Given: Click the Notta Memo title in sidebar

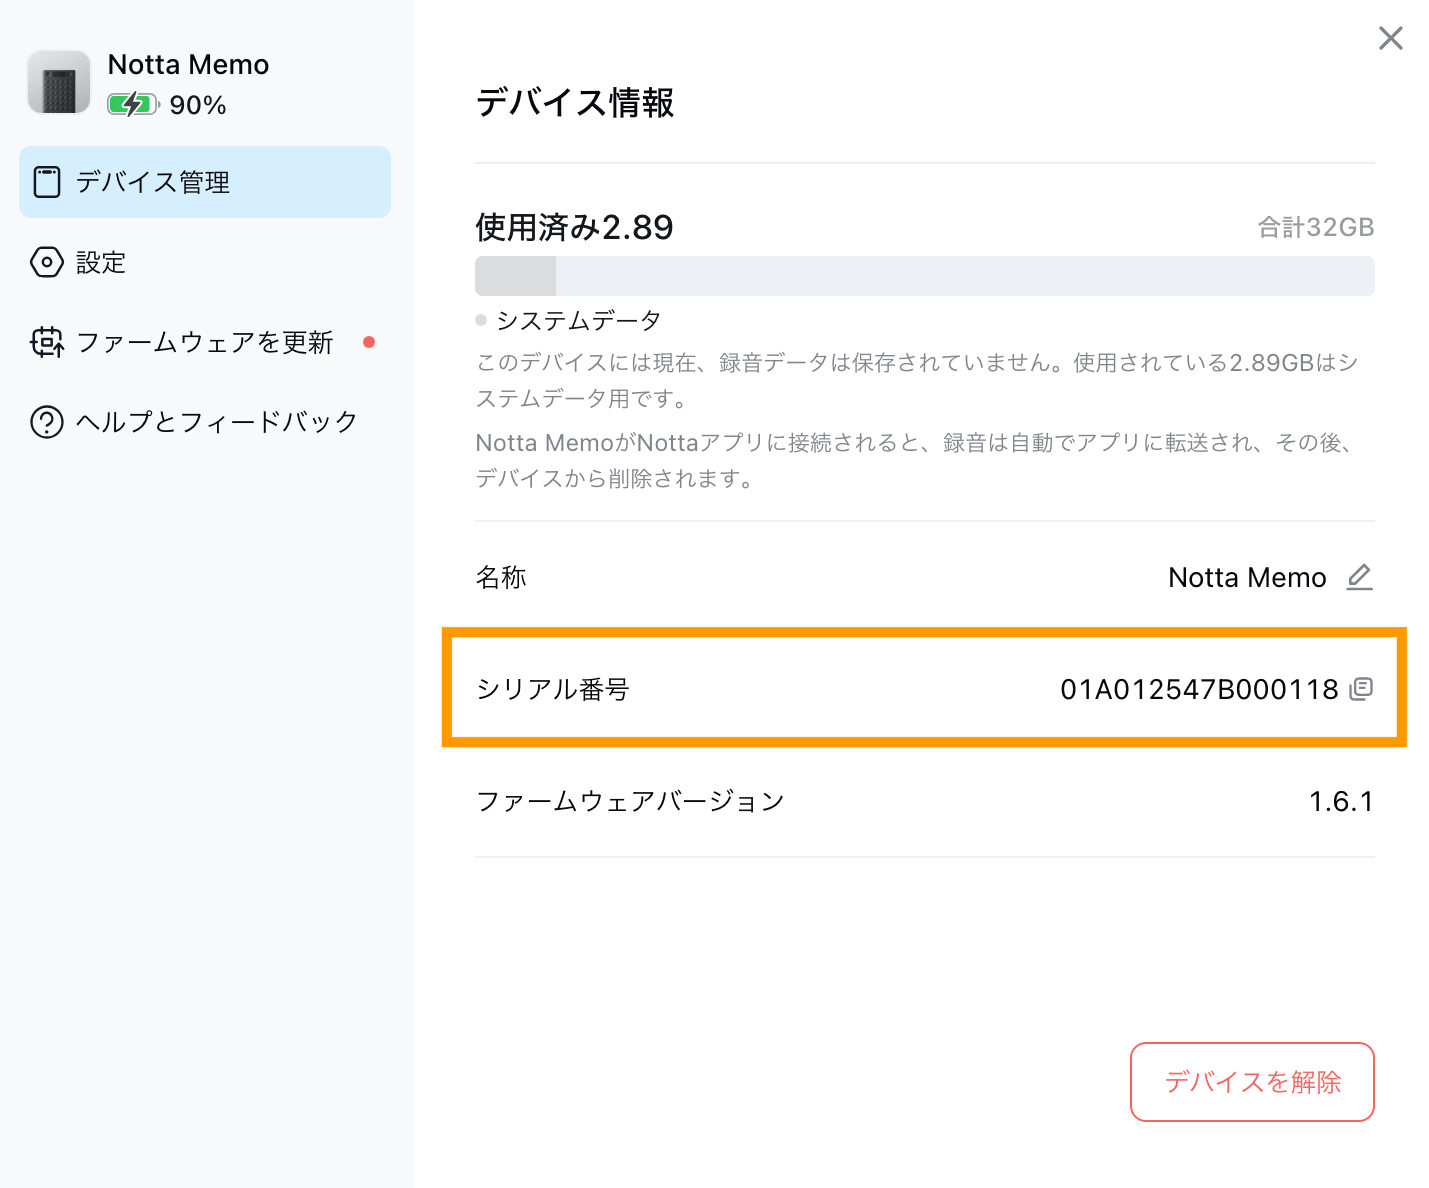Looking at the screenshot, I should [x=188, y=64].
